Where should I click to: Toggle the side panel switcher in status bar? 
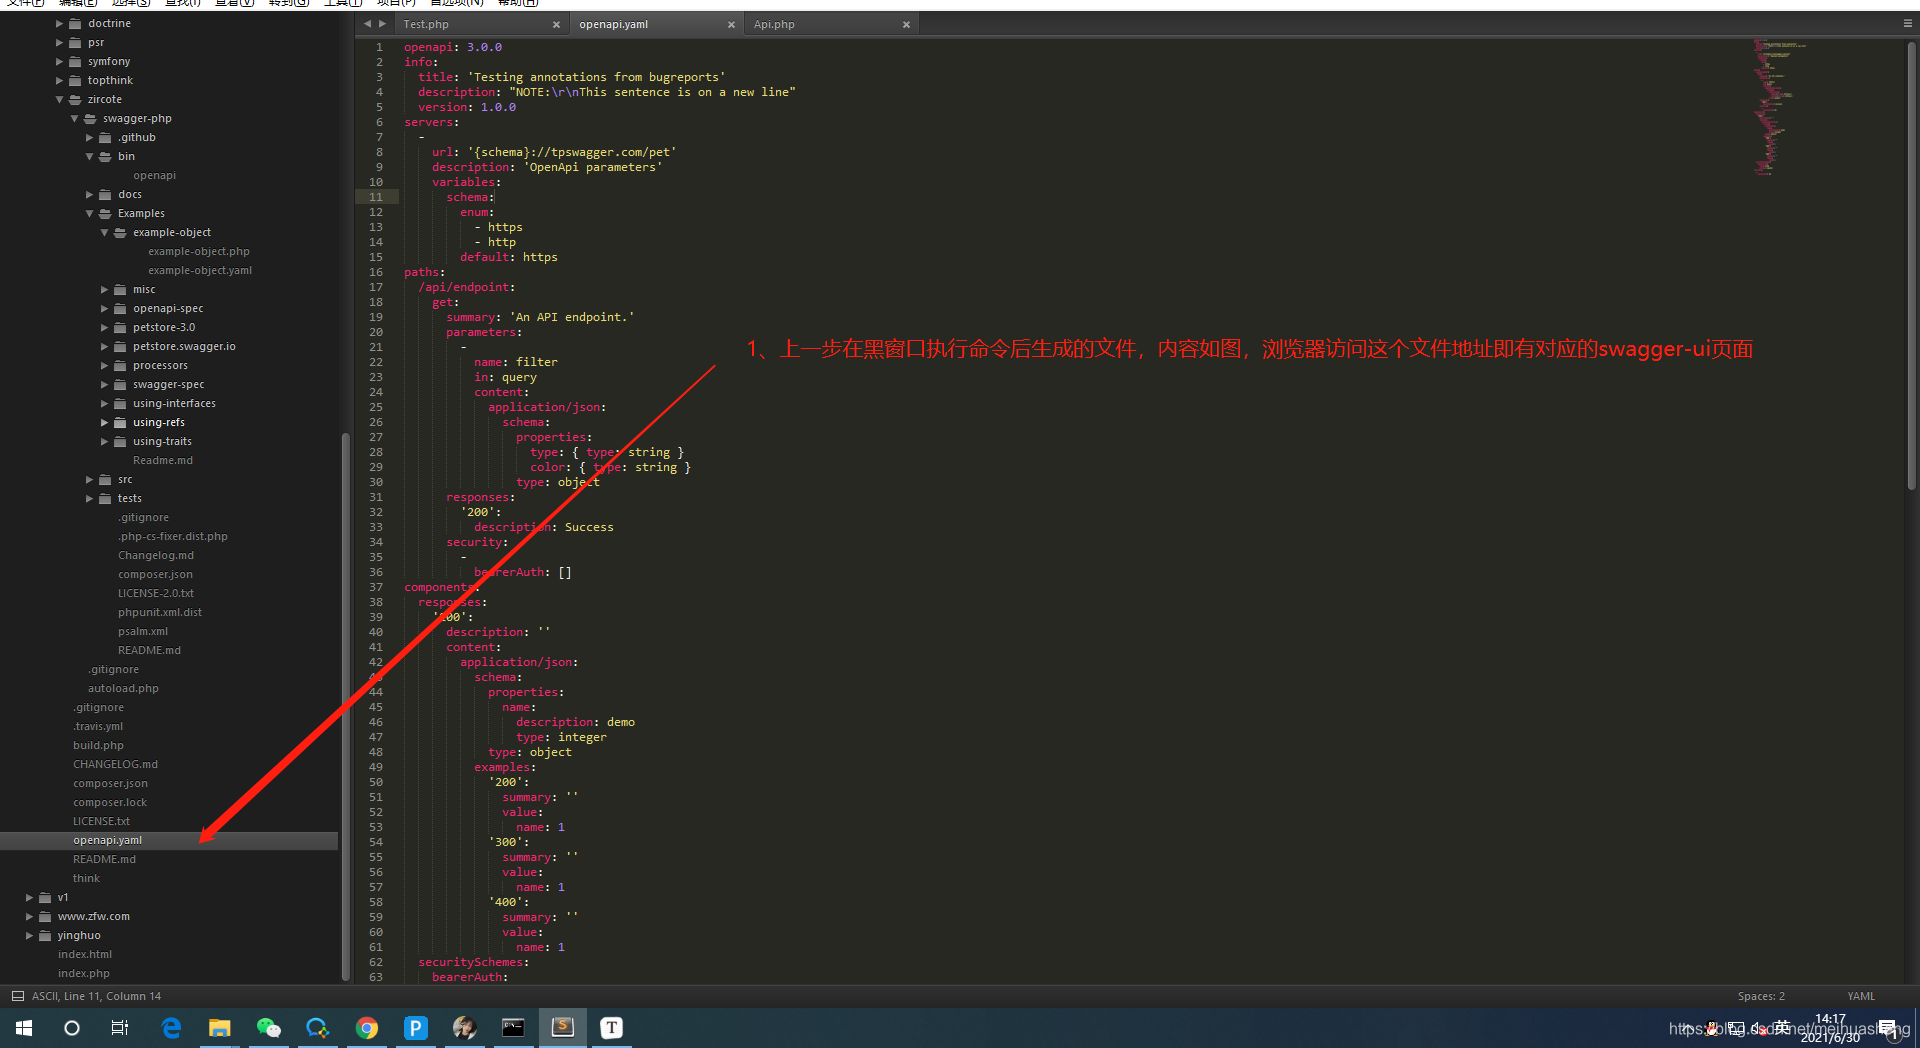coord(17,996)
